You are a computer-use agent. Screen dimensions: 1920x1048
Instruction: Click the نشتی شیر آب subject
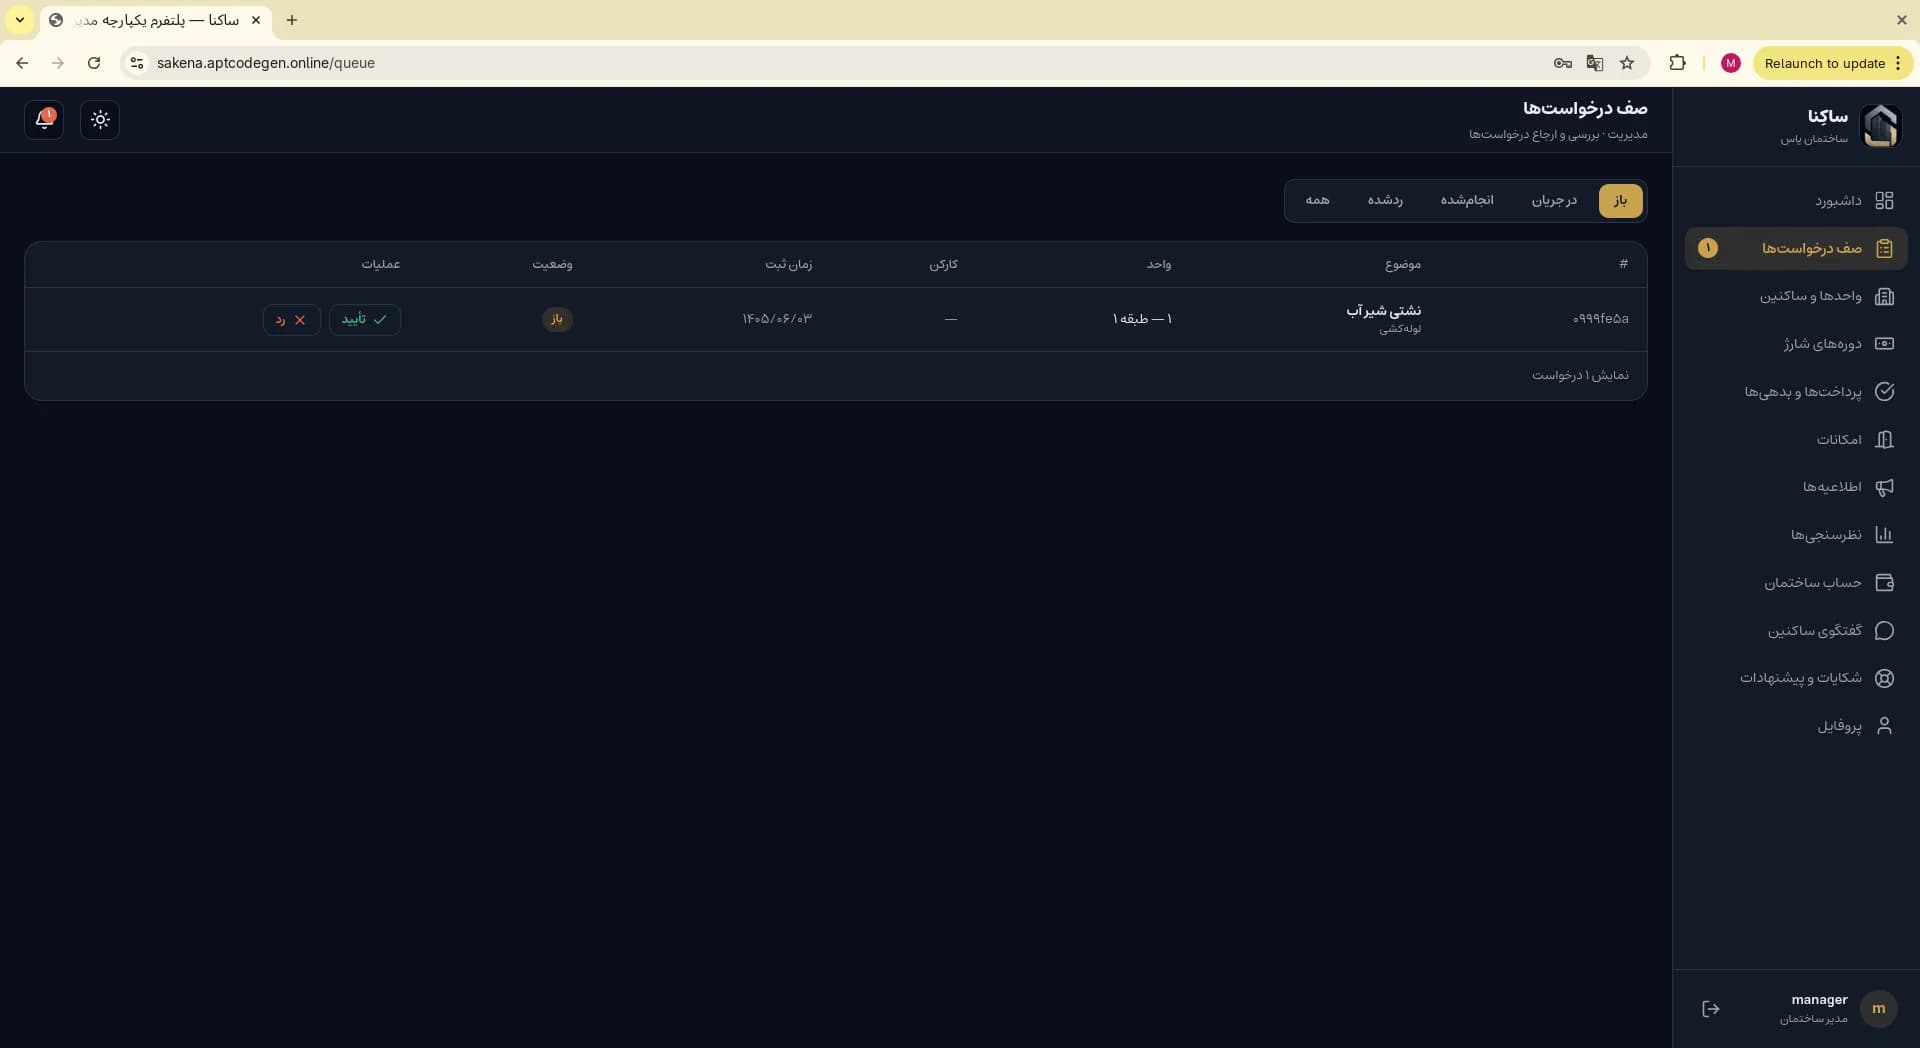coord(1383,311)
